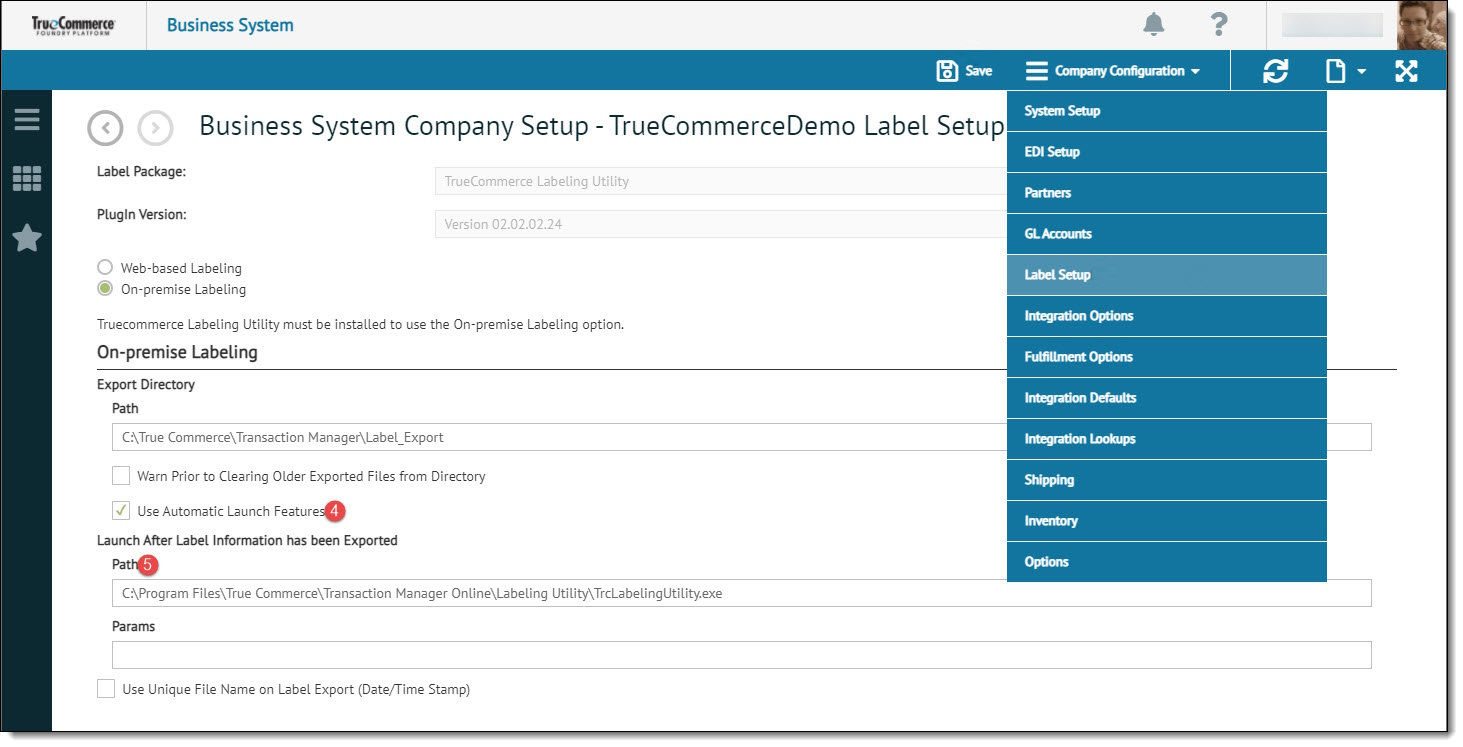Click the Label Package field

(721, 181)
